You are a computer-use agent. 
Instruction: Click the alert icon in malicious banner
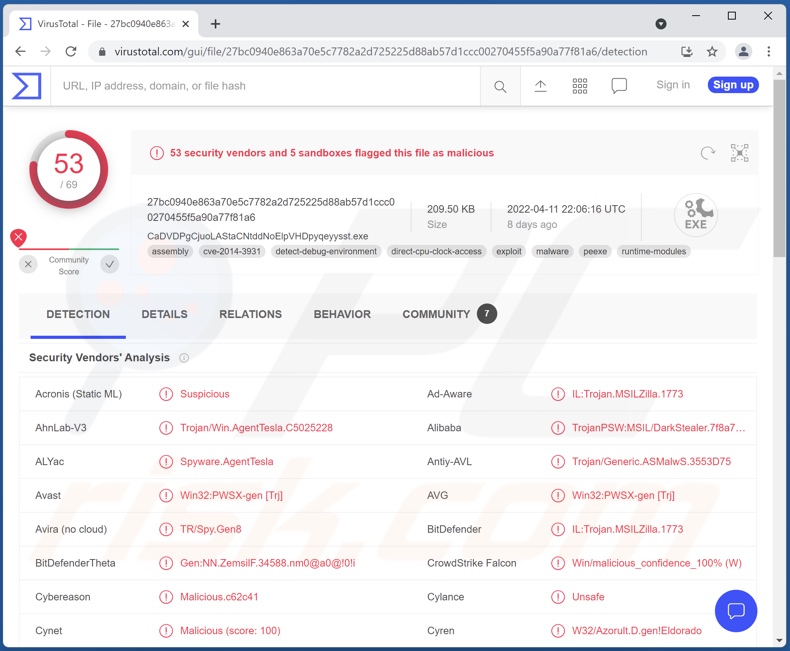tap(157, 153)
